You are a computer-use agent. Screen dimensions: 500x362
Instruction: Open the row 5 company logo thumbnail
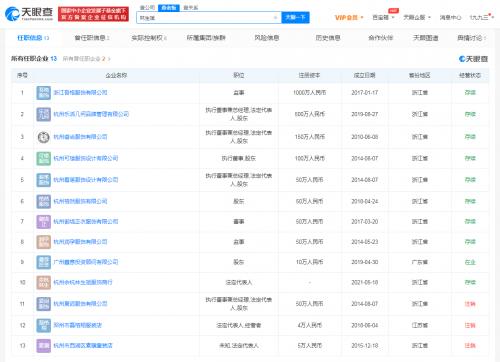click(x=44, y=180)
